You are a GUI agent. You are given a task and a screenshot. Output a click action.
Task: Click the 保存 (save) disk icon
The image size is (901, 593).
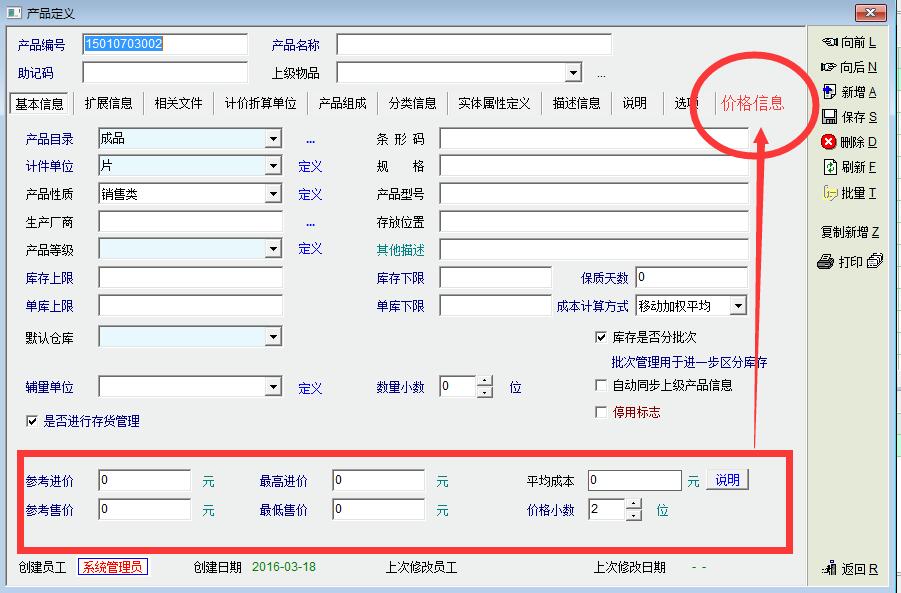click(x=829, y=117)
